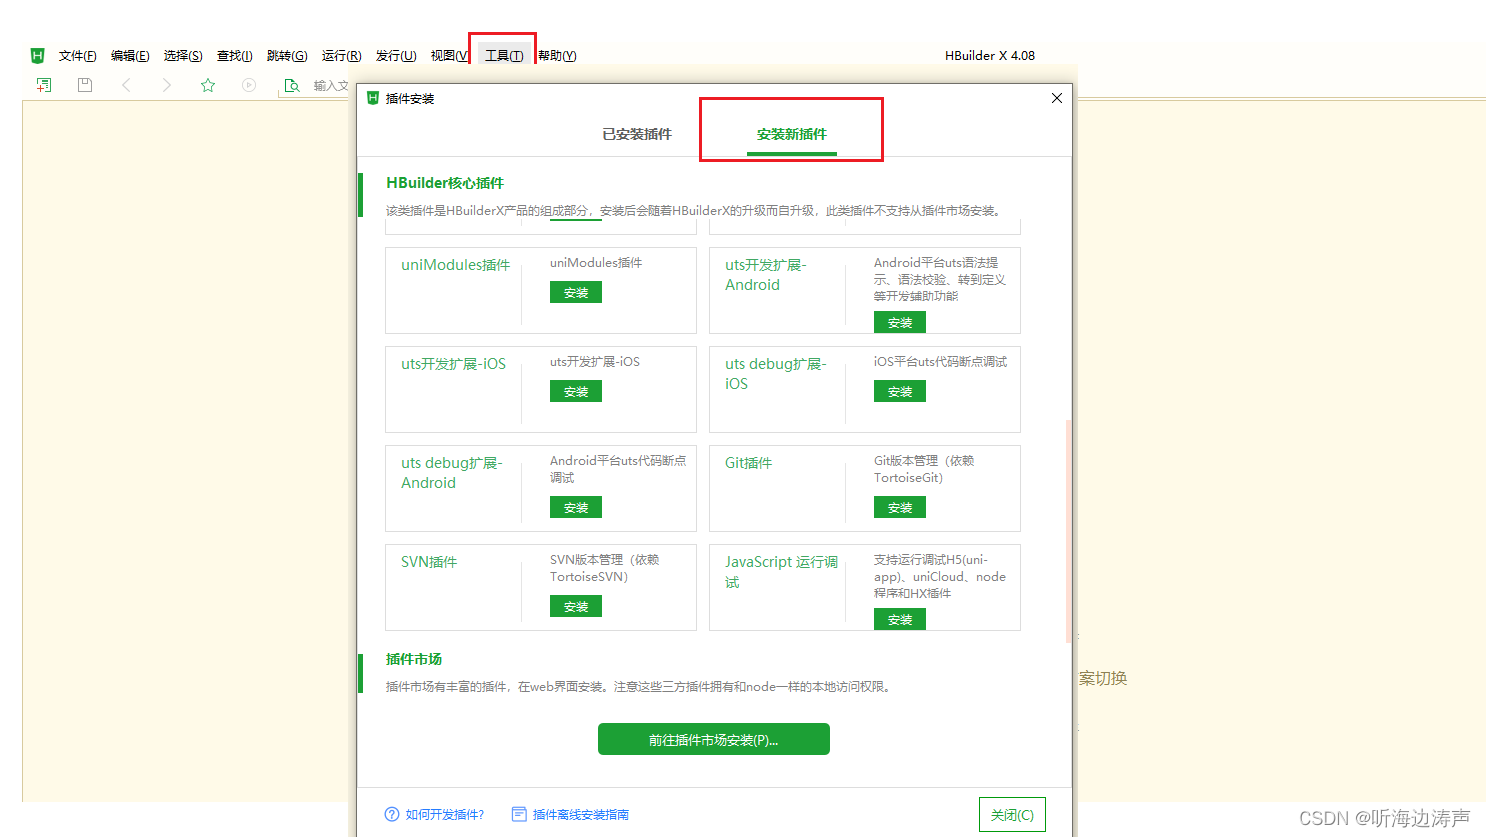The width and height of the screenshot is (1486, 837).
Task: Click the Git版本管理 description text
Action: point(924,469)
